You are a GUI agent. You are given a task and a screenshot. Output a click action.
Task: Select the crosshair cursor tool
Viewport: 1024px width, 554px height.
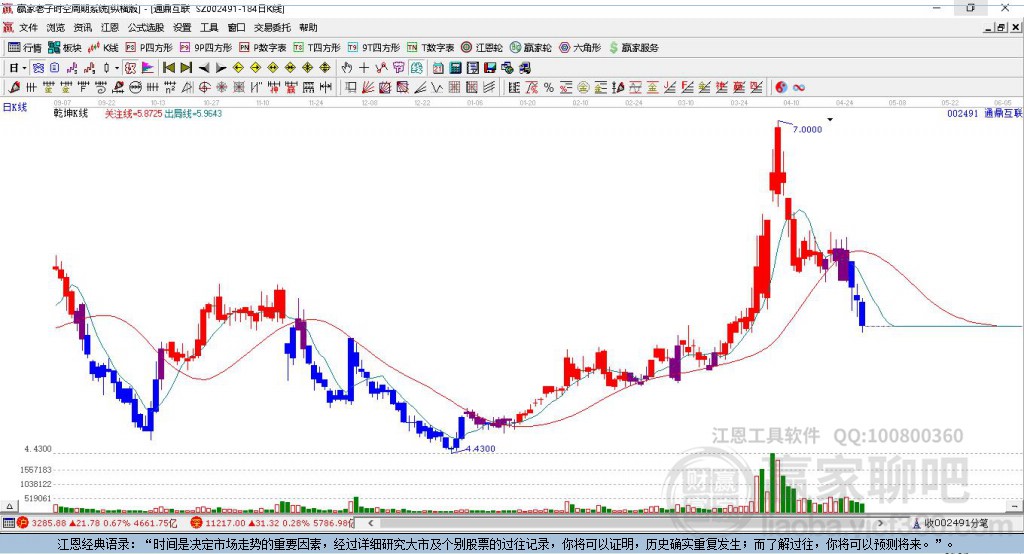click(x=364, y=68)
